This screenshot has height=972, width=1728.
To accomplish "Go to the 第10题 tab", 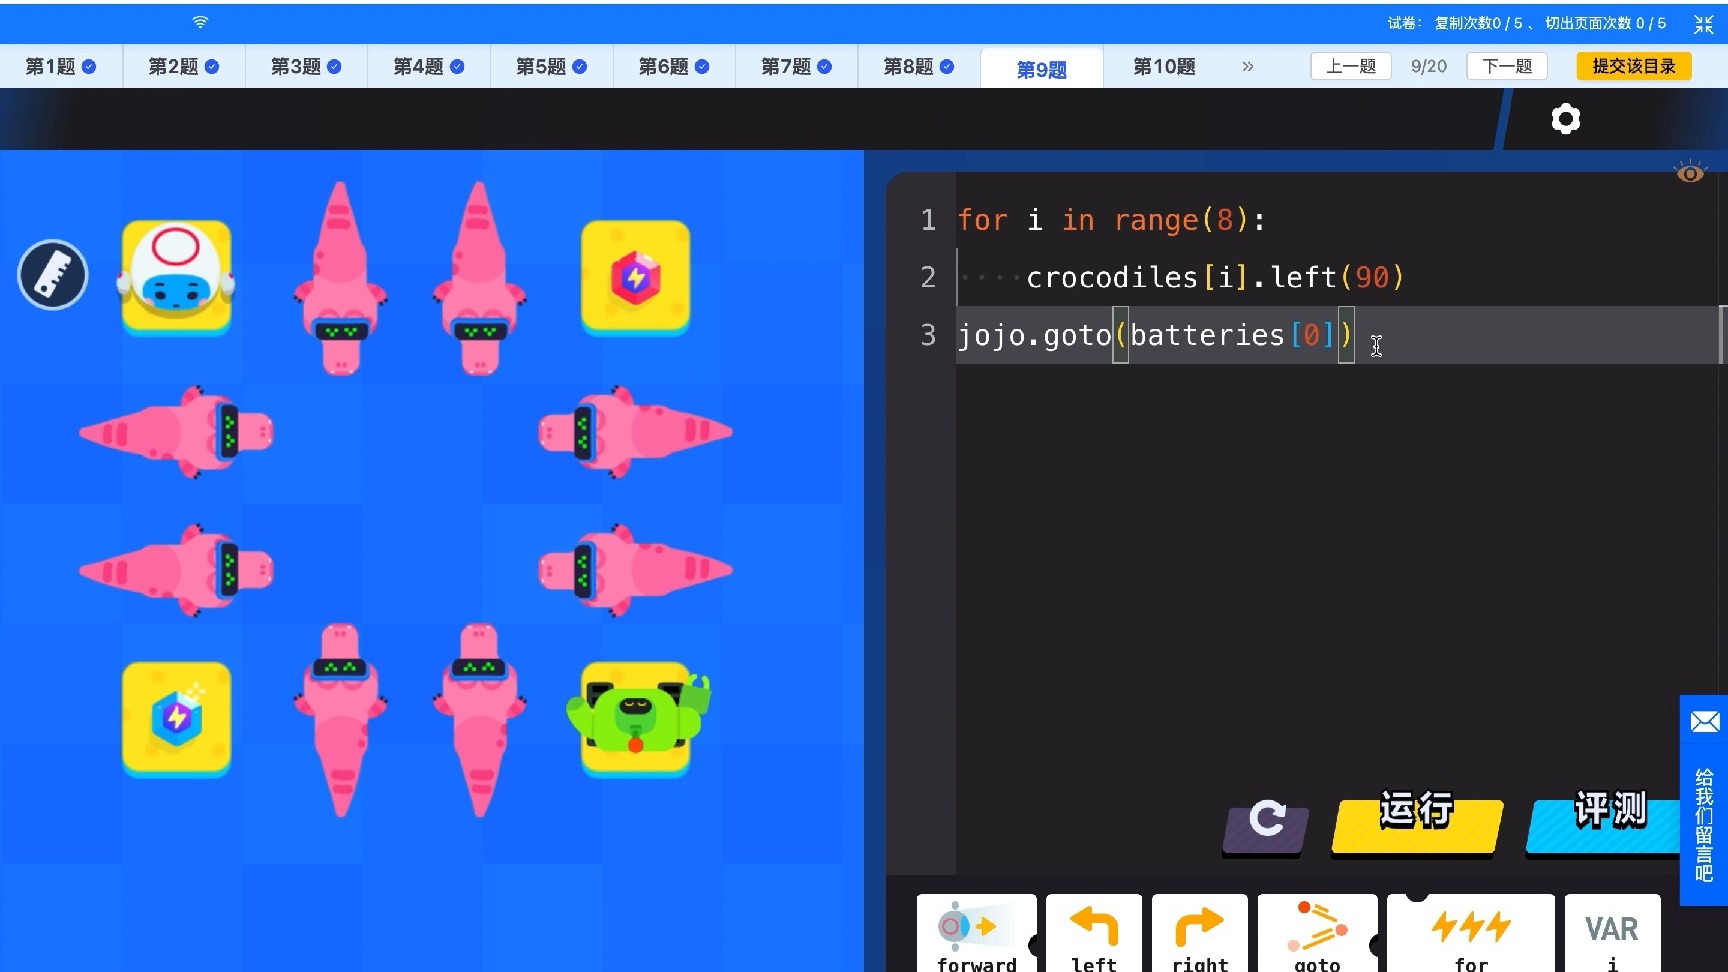I will (1164, 66).
